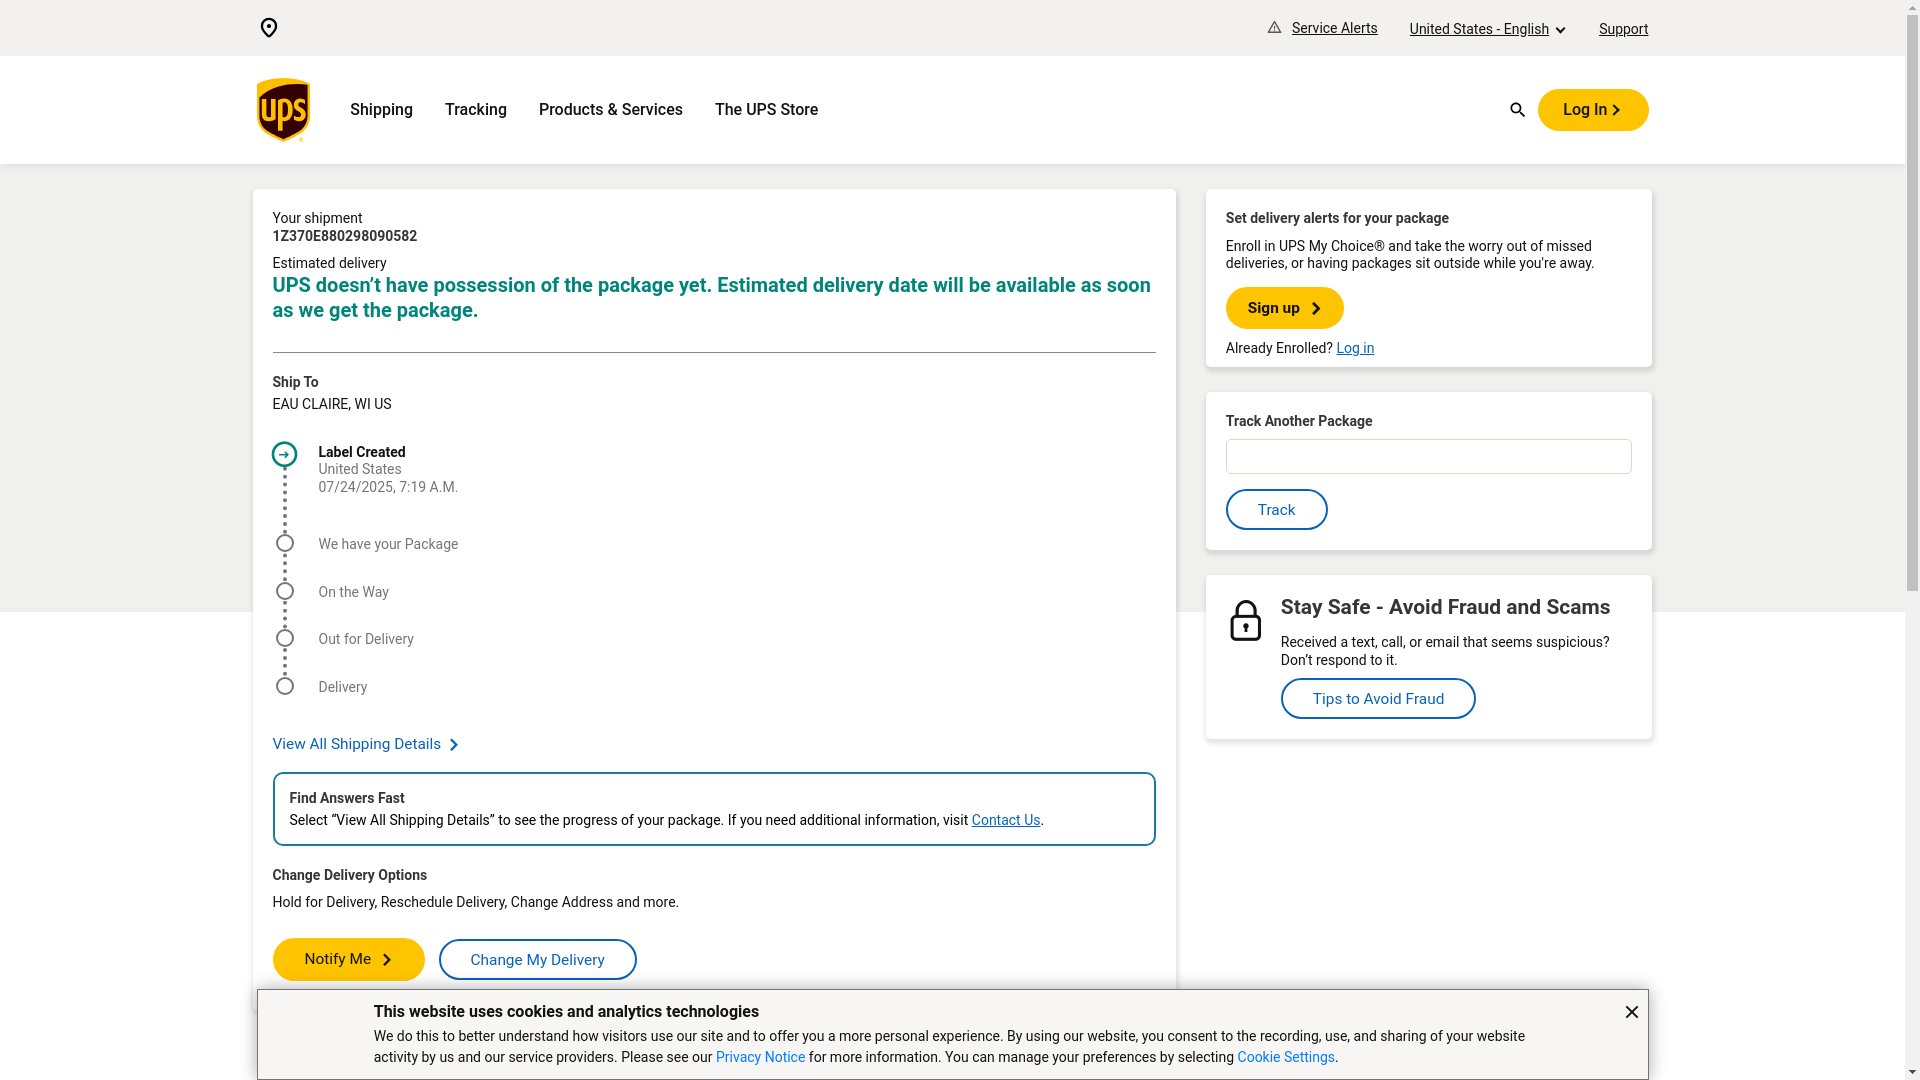The image size is (1920, 1080).
Task: Click the Set delivery alerts heading
Action: (x=1337, y=218)
